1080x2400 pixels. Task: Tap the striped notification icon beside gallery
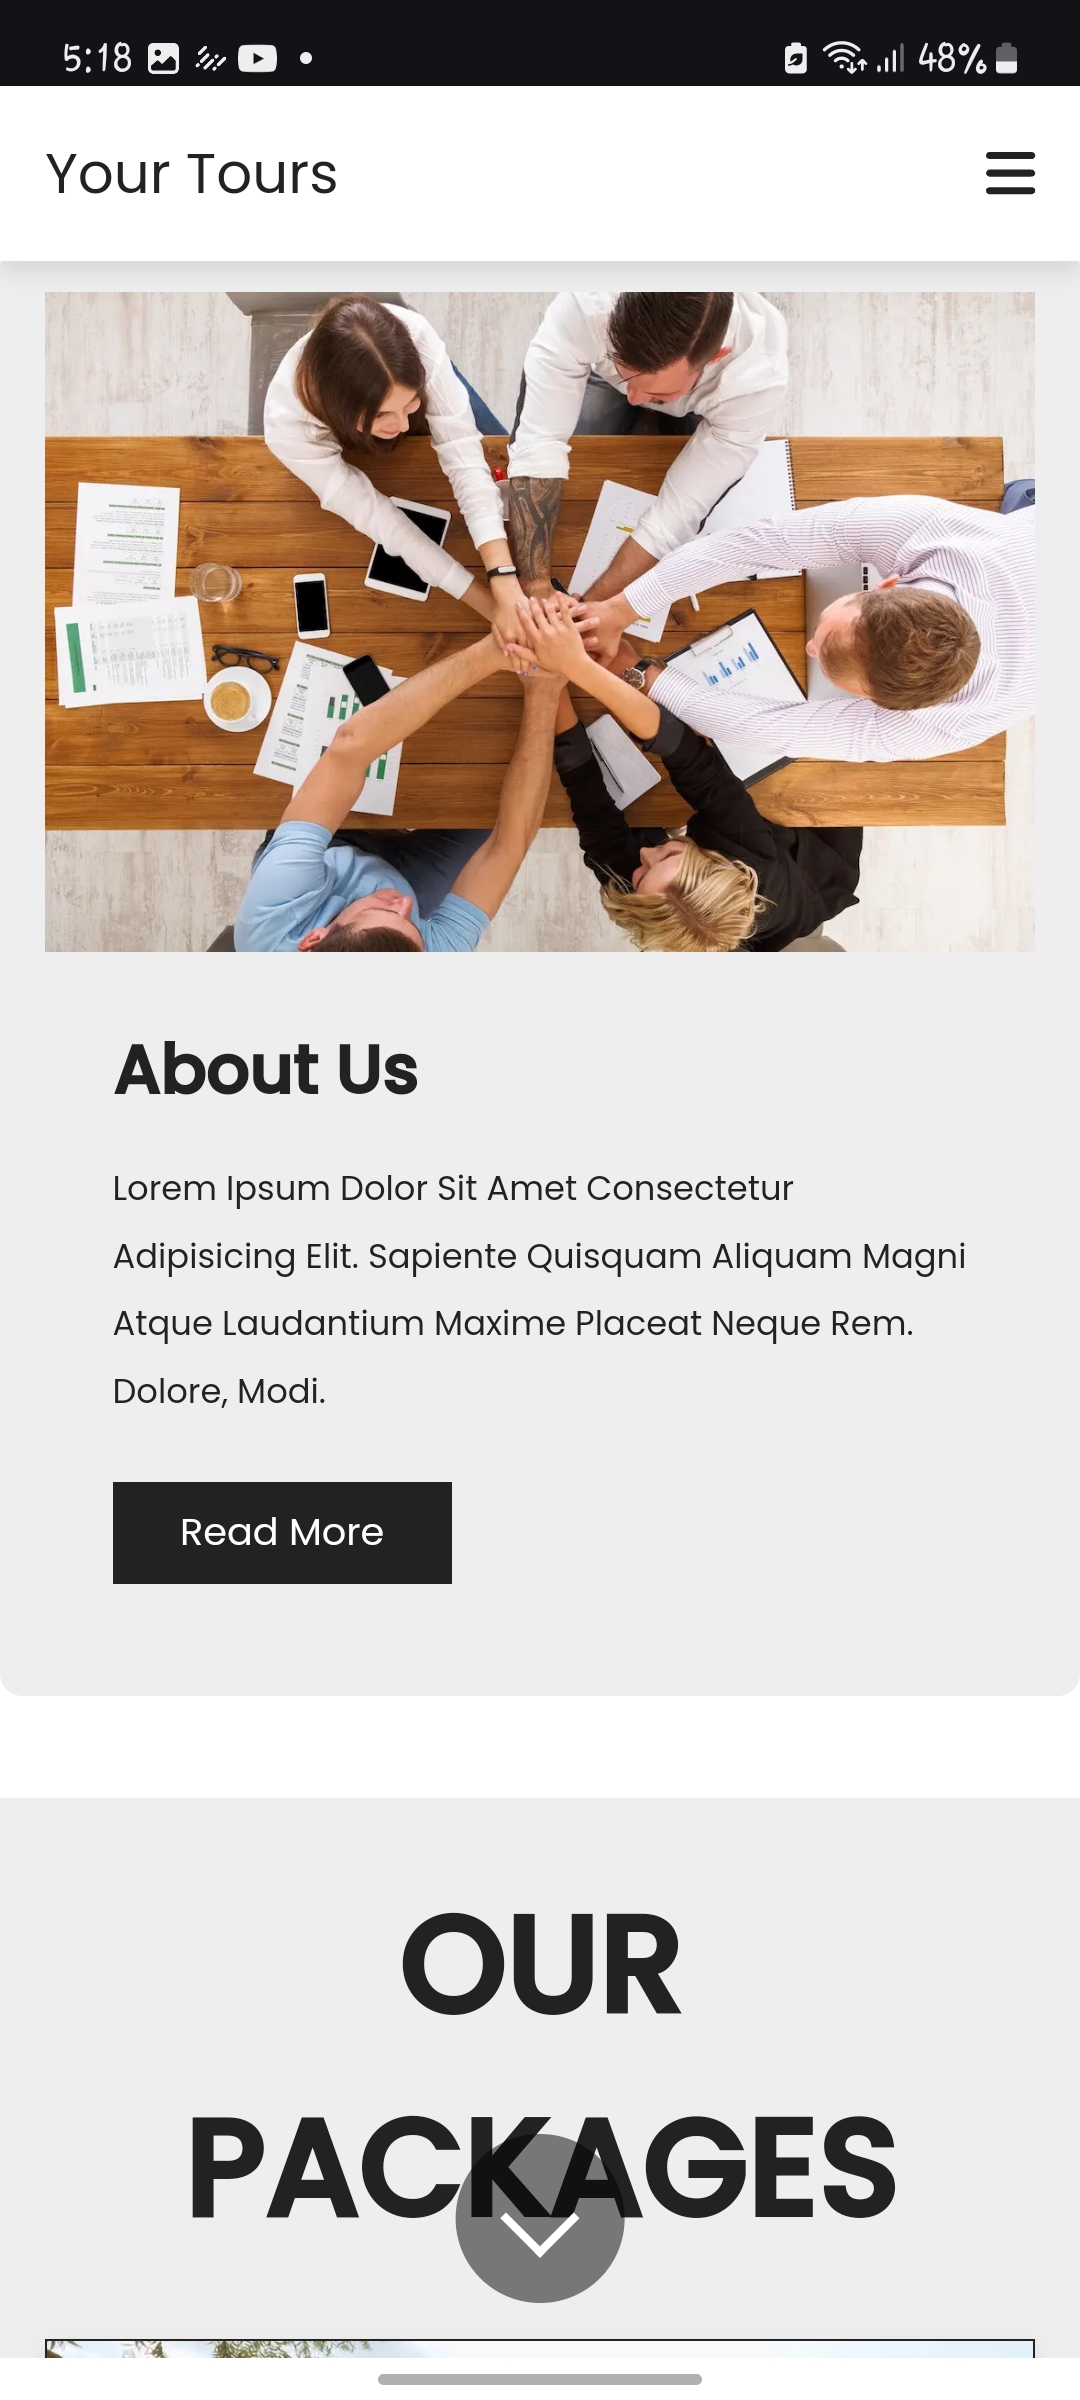tap(210, 59)
